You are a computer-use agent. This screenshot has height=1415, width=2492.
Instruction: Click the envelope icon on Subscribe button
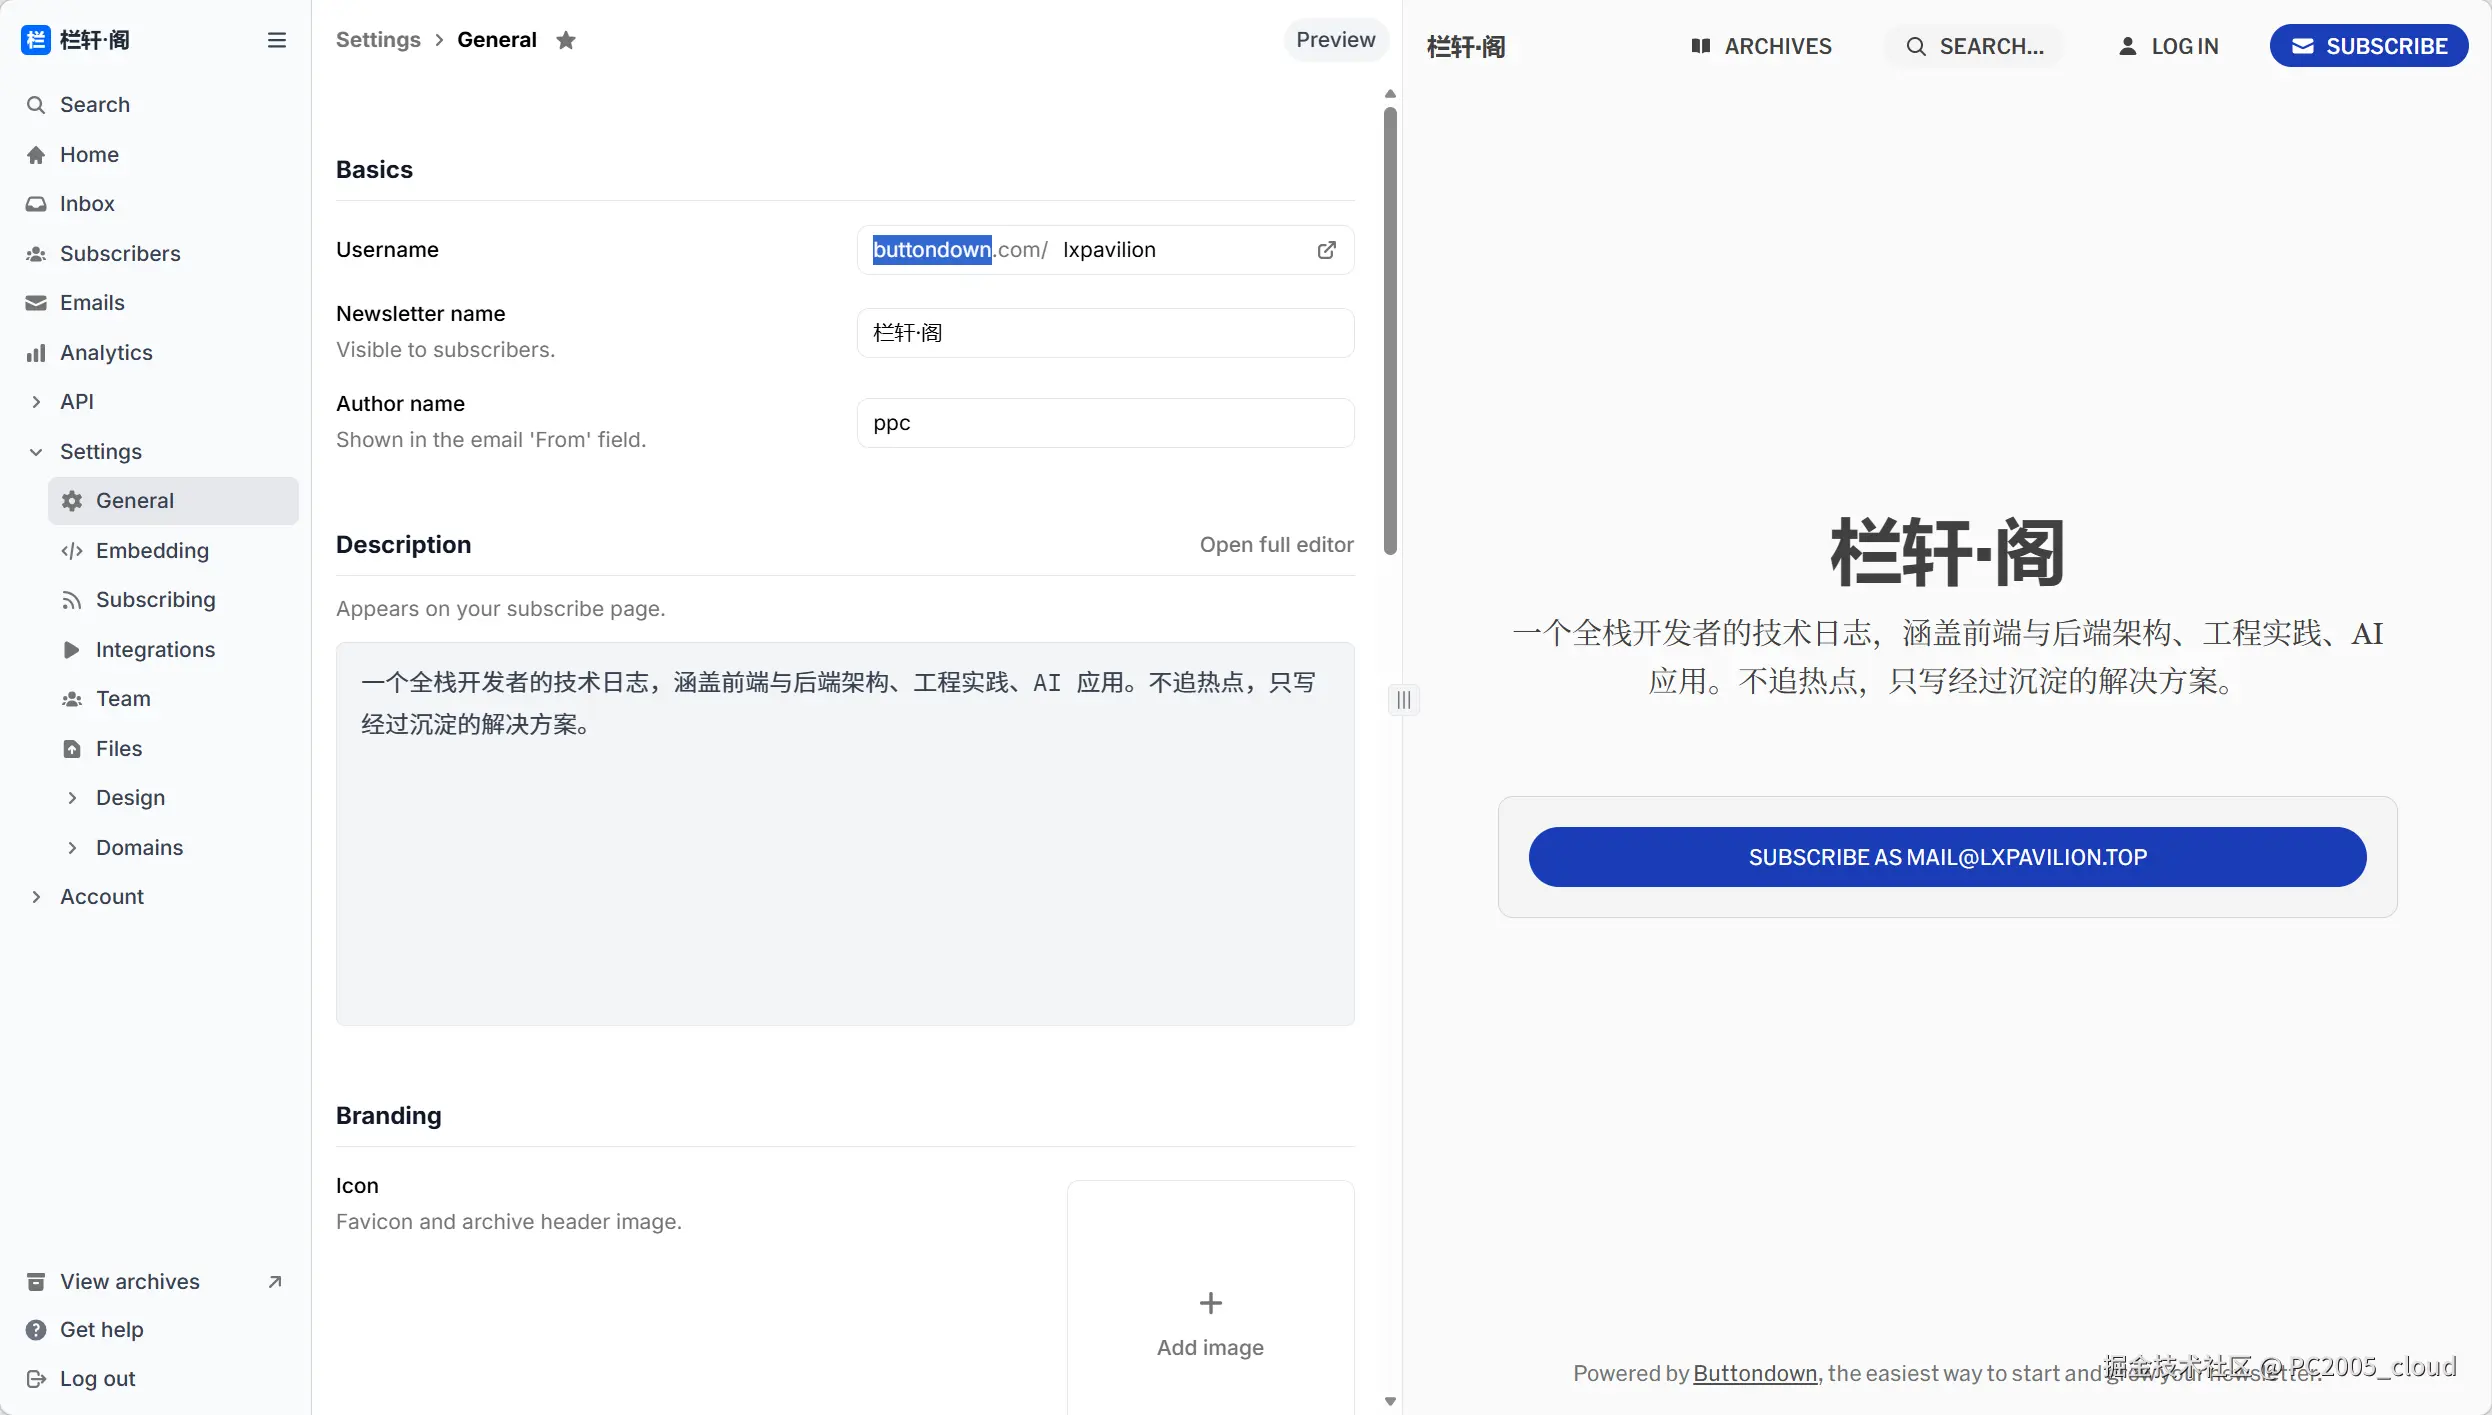[x=2303, y=46]
